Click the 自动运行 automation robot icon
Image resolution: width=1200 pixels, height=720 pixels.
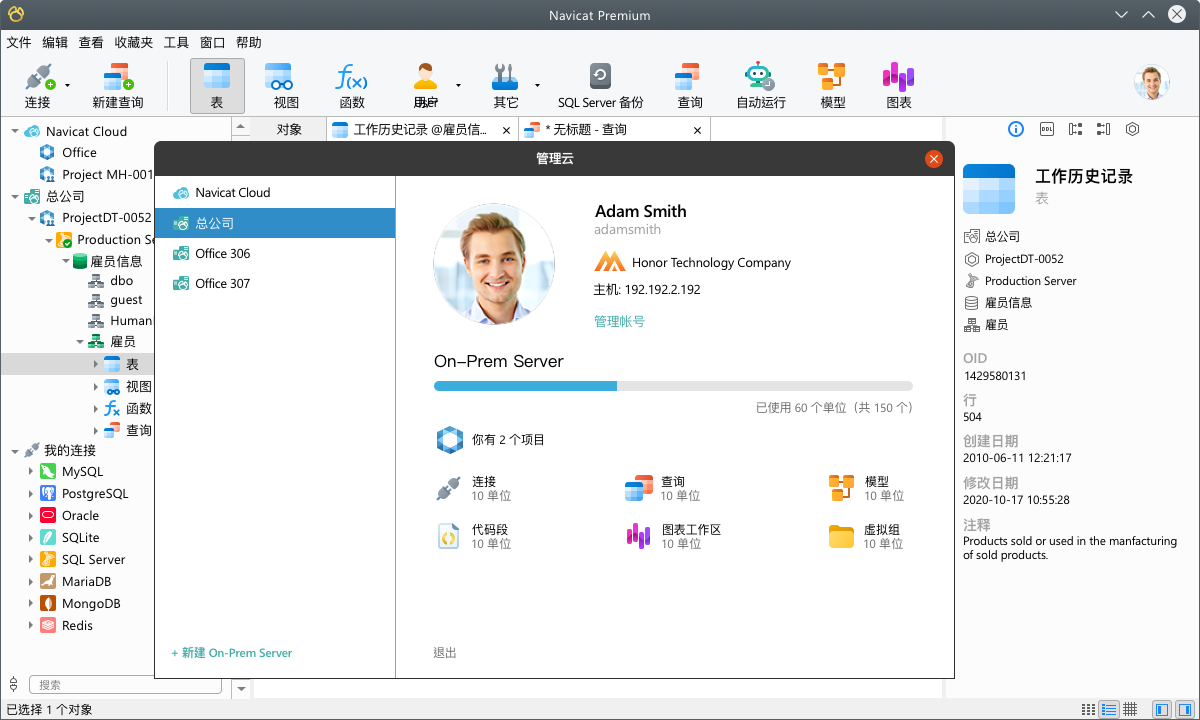[760, 78]
